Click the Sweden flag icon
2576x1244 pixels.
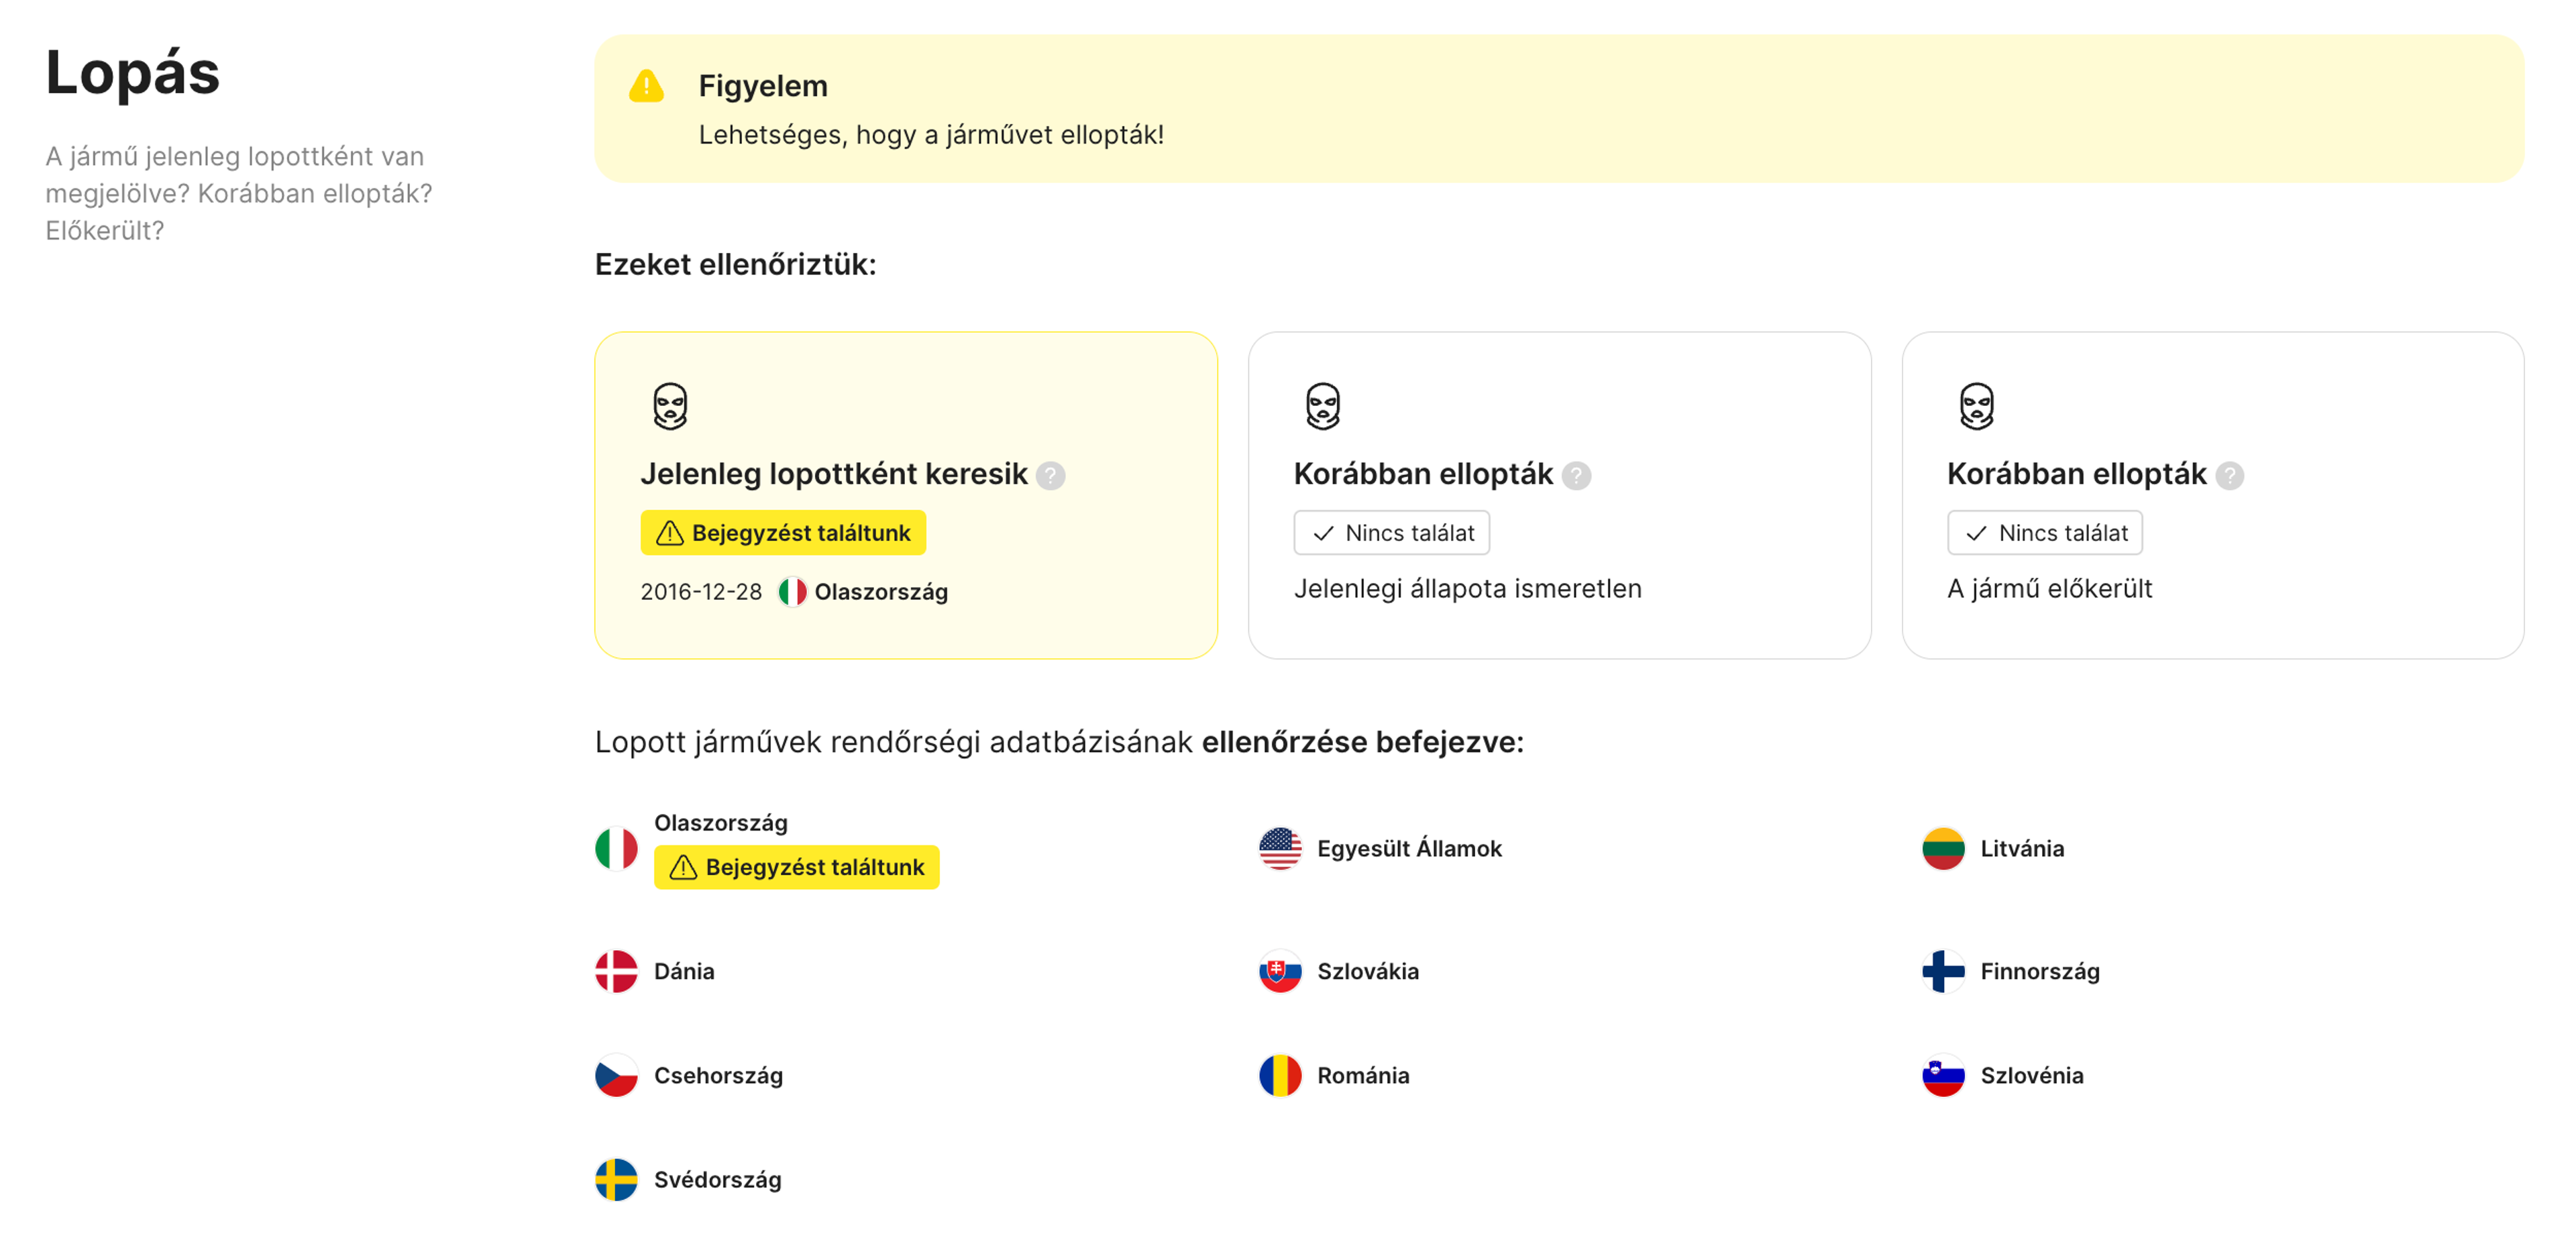click(616, 1179)
